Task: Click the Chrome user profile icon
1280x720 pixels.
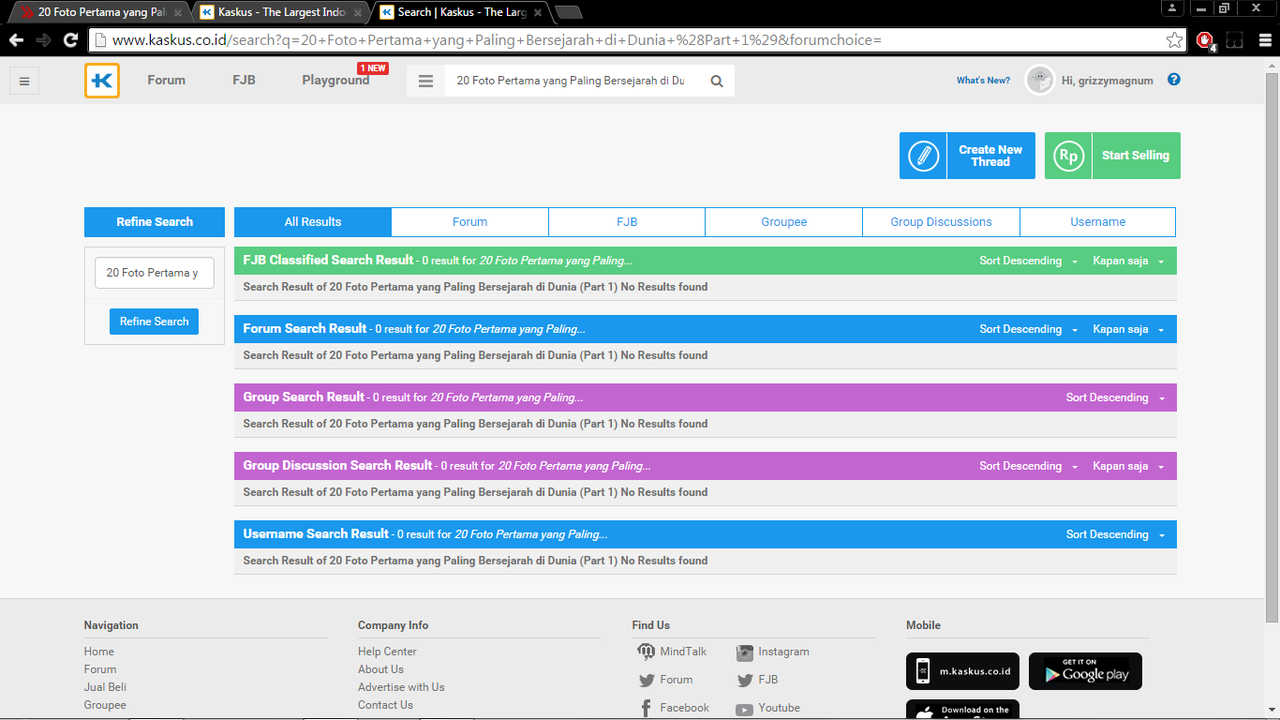Action: pos(1170,8)
